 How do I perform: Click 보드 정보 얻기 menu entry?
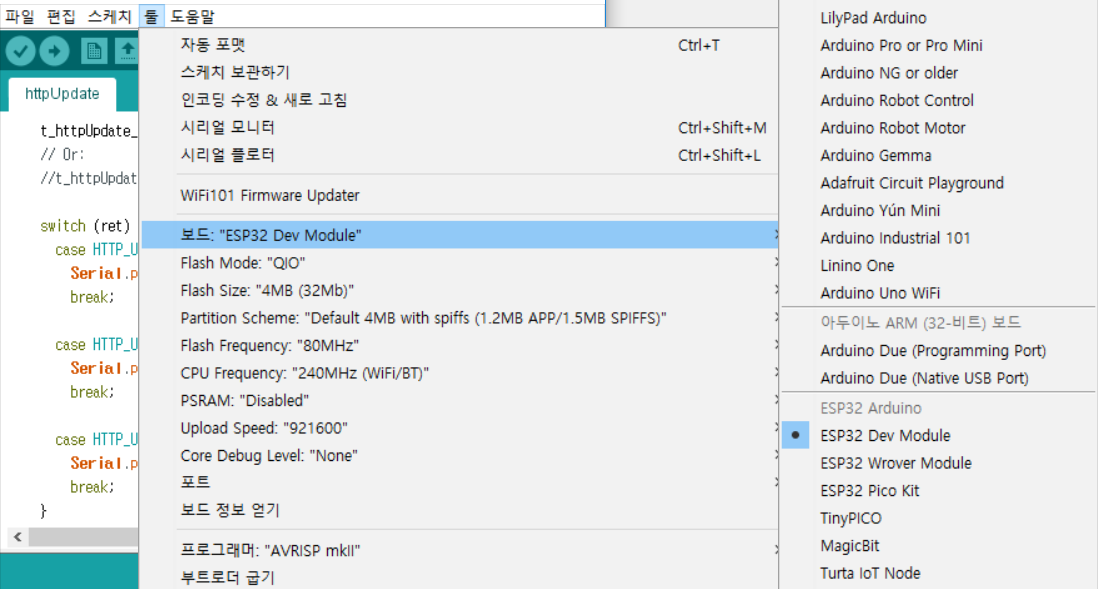tap(459, 510)
